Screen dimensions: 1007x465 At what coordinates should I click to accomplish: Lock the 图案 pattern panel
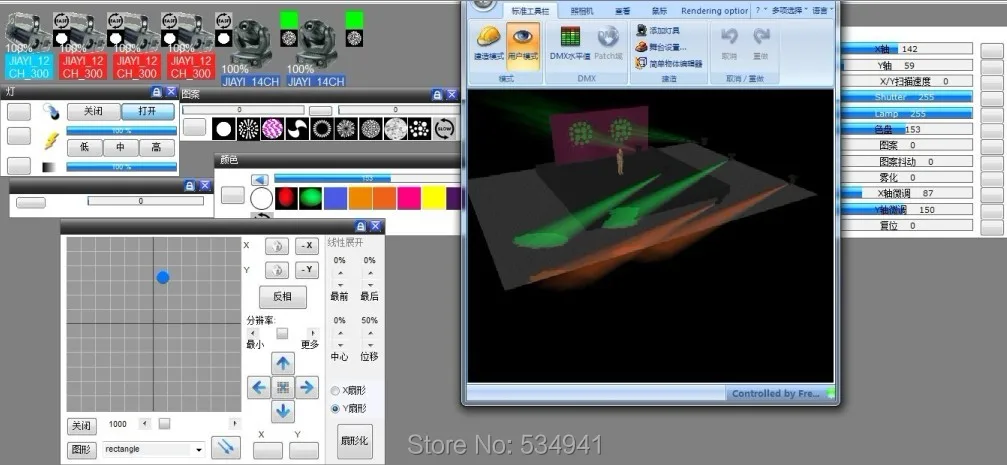click(x=437, y=94)
